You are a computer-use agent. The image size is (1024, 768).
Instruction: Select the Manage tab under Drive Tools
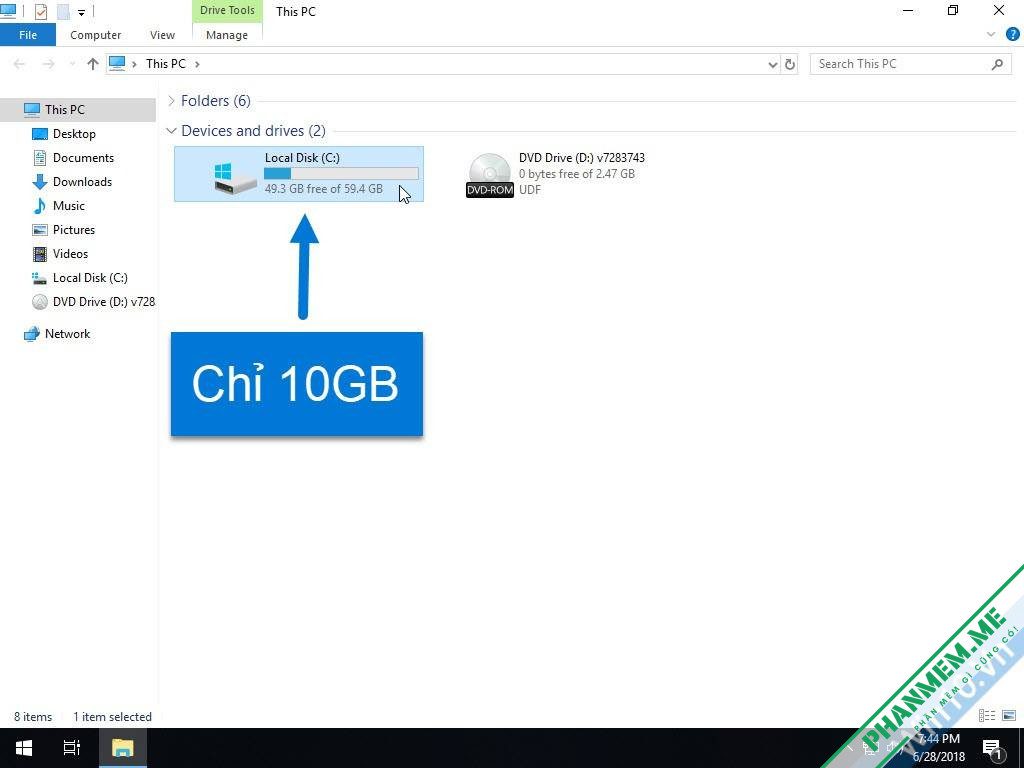(227, 35)
